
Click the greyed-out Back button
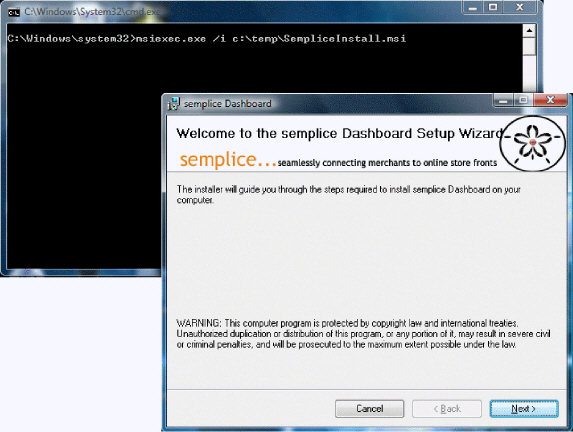(447, 409)
